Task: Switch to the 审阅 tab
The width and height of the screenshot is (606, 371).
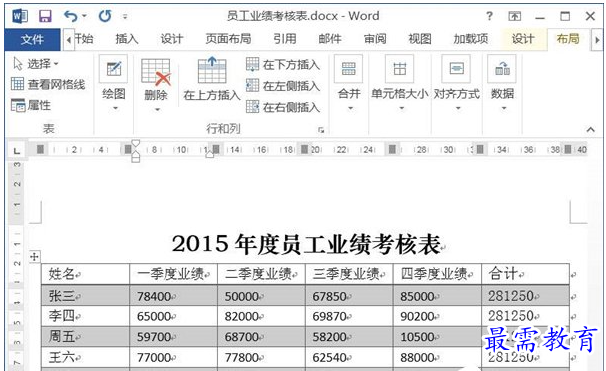Action: 375,39
